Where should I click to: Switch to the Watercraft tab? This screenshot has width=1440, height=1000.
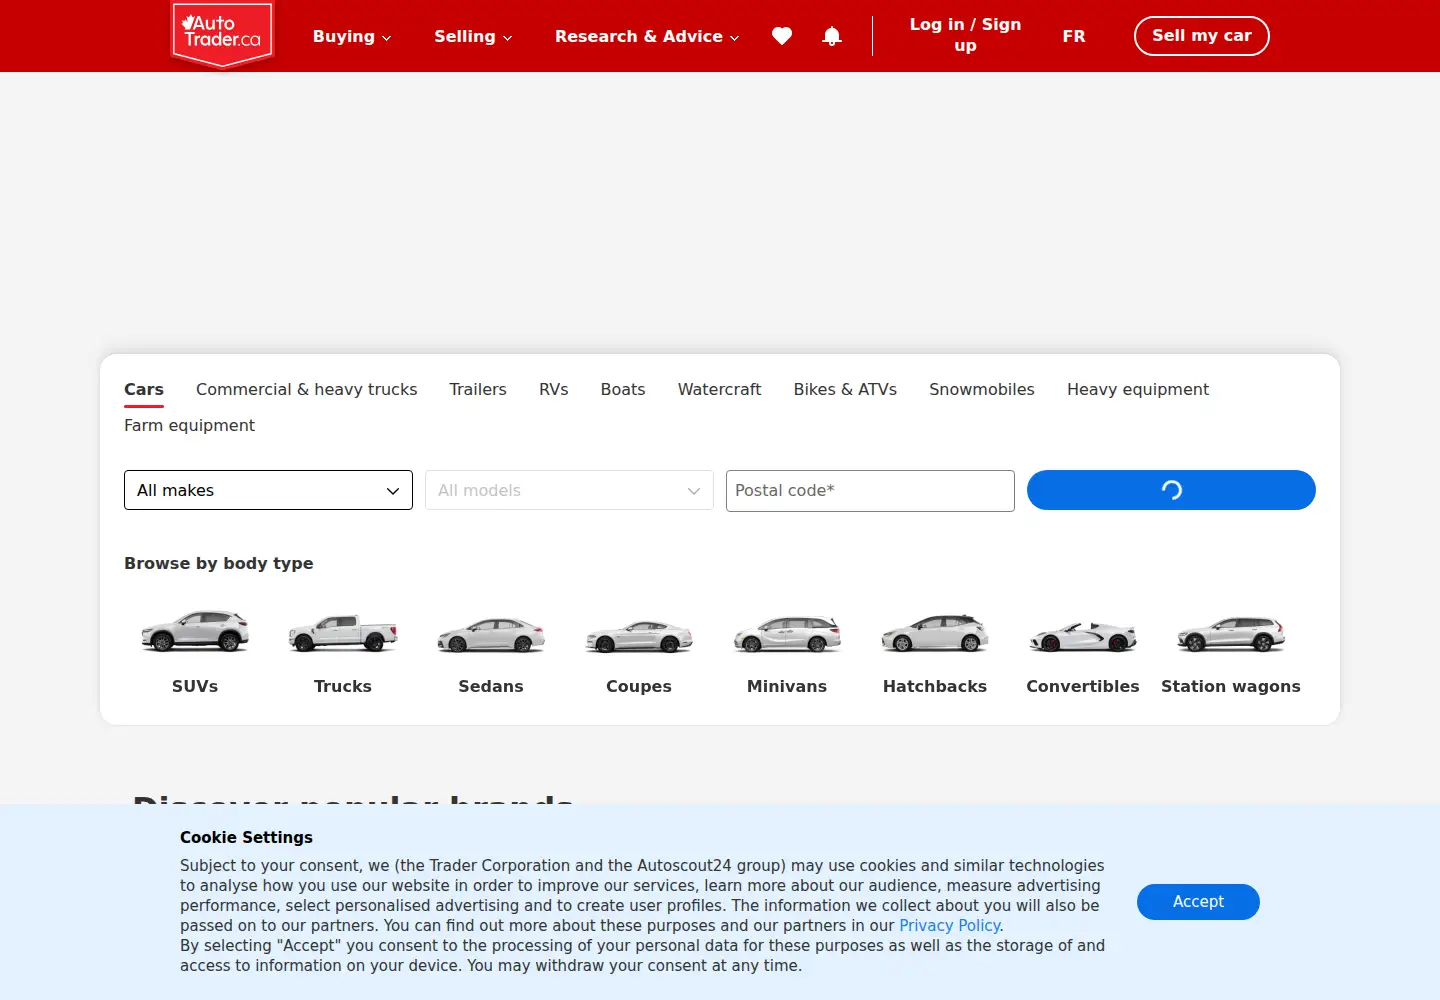(719, 389)
